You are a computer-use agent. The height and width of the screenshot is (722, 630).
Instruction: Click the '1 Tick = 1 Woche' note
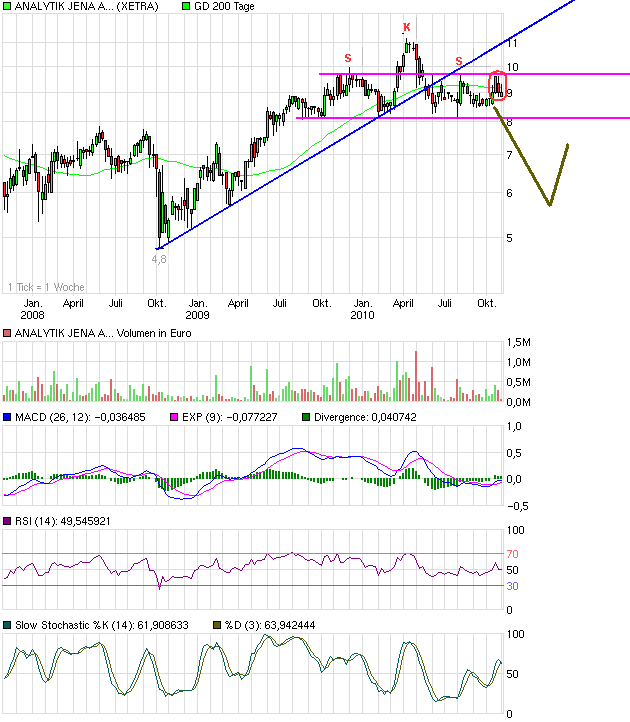tap(46, 287)
